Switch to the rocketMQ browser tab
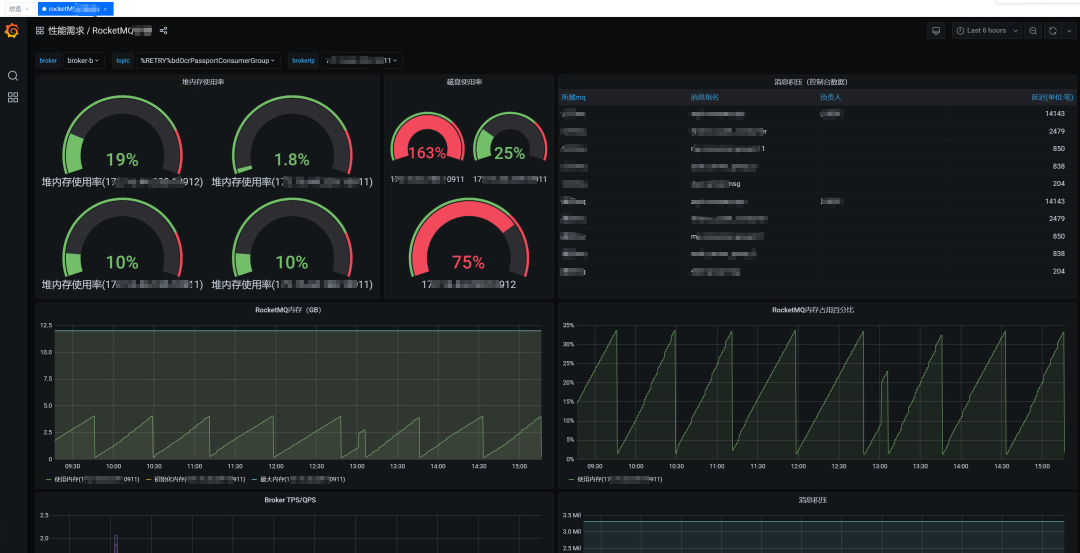Screen dimensions: 1080x553 tap(74, 9)
